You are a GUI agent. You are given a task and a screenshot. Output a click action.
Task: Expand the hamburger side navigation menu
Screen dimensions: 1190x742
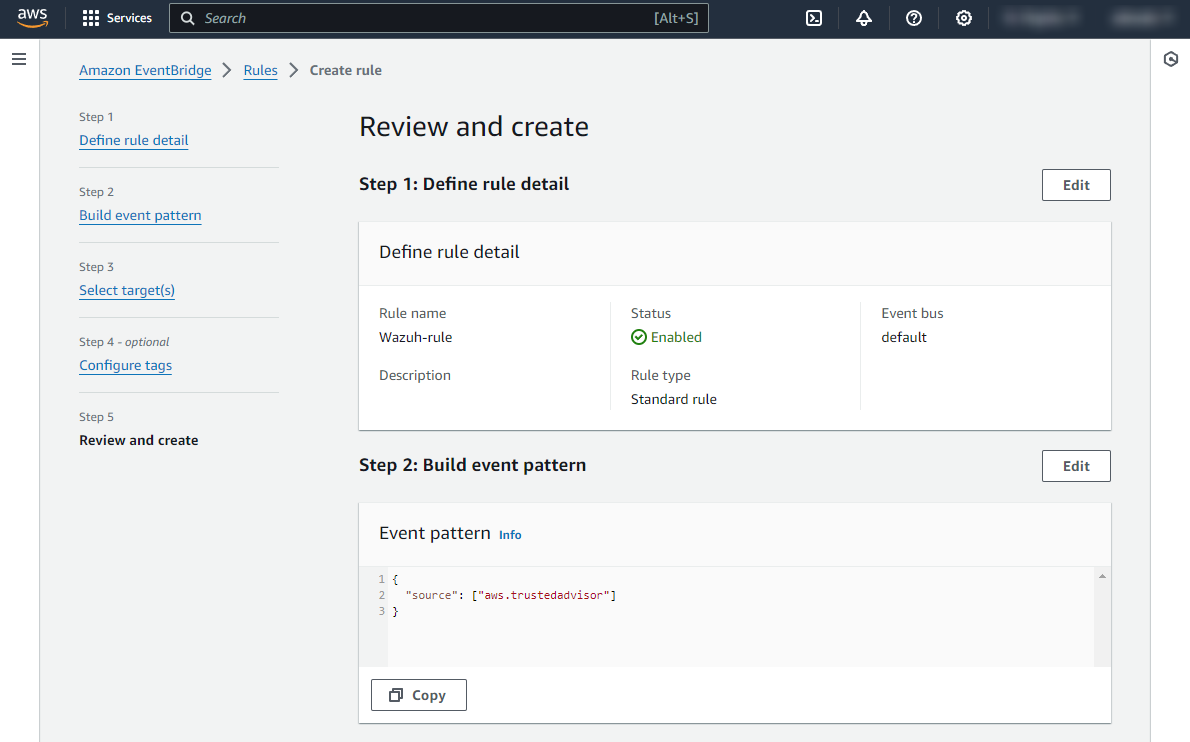[x=19, y=60]
